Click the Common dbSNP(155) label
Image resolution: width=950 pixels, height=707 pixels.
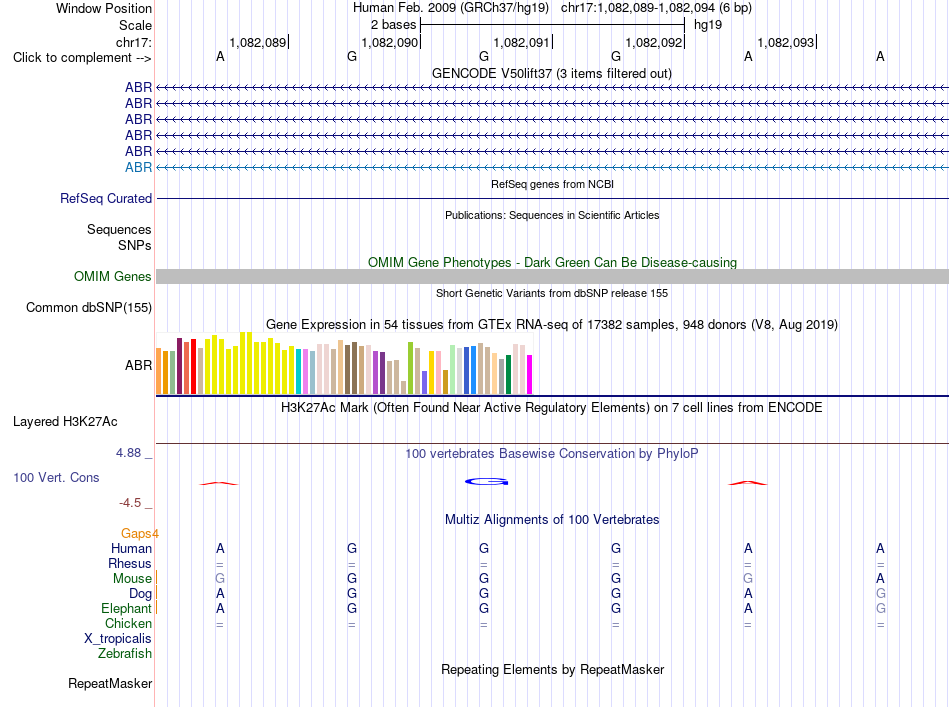coord(88,308)
